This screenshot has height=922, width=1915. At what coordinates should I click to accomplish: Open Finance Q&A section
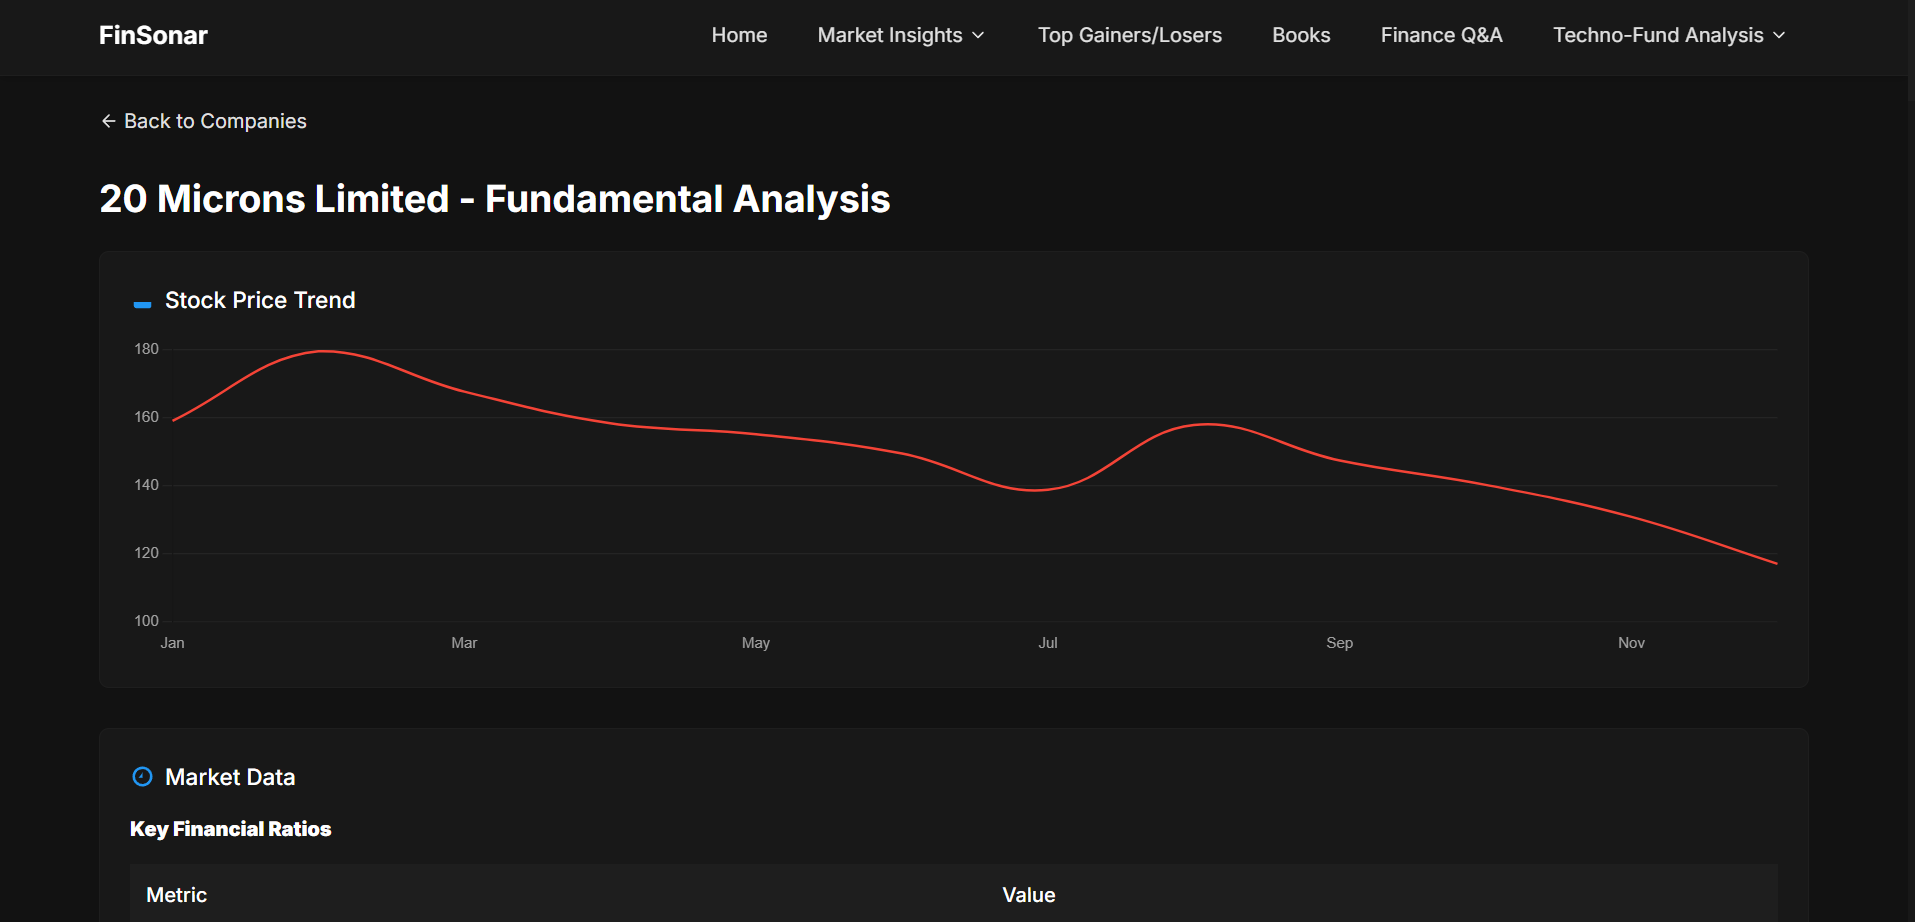click(1441, 35)
